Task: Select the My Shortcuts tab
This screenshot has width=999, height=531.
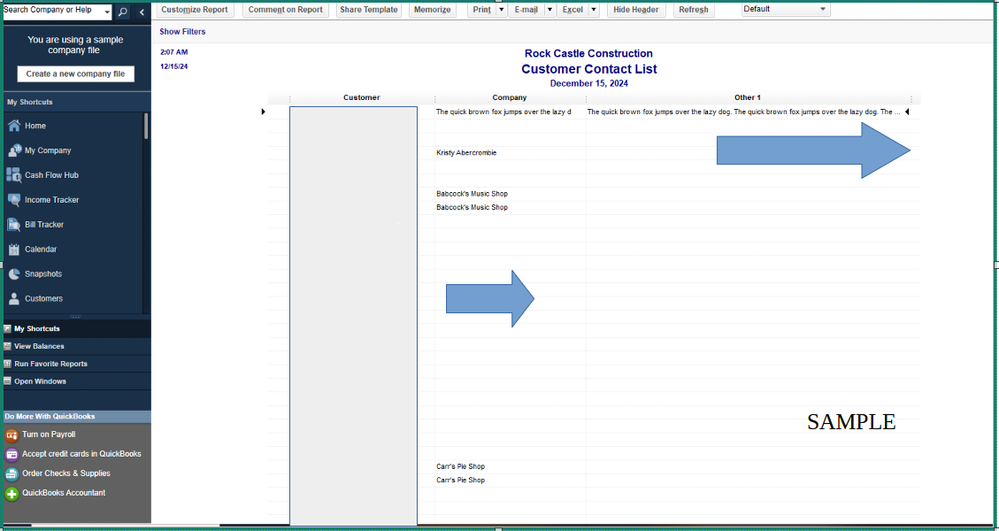Action: point(76,329)
